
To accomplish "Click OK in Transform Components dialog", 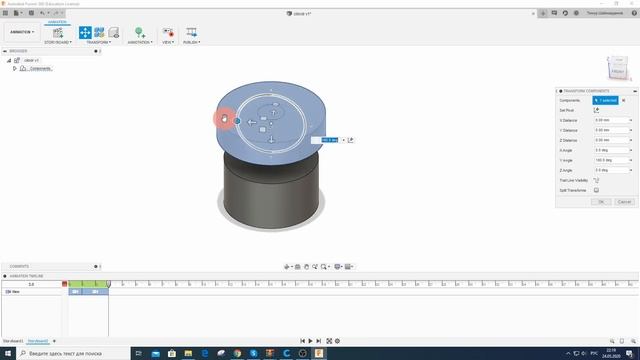I will [601, 202].
